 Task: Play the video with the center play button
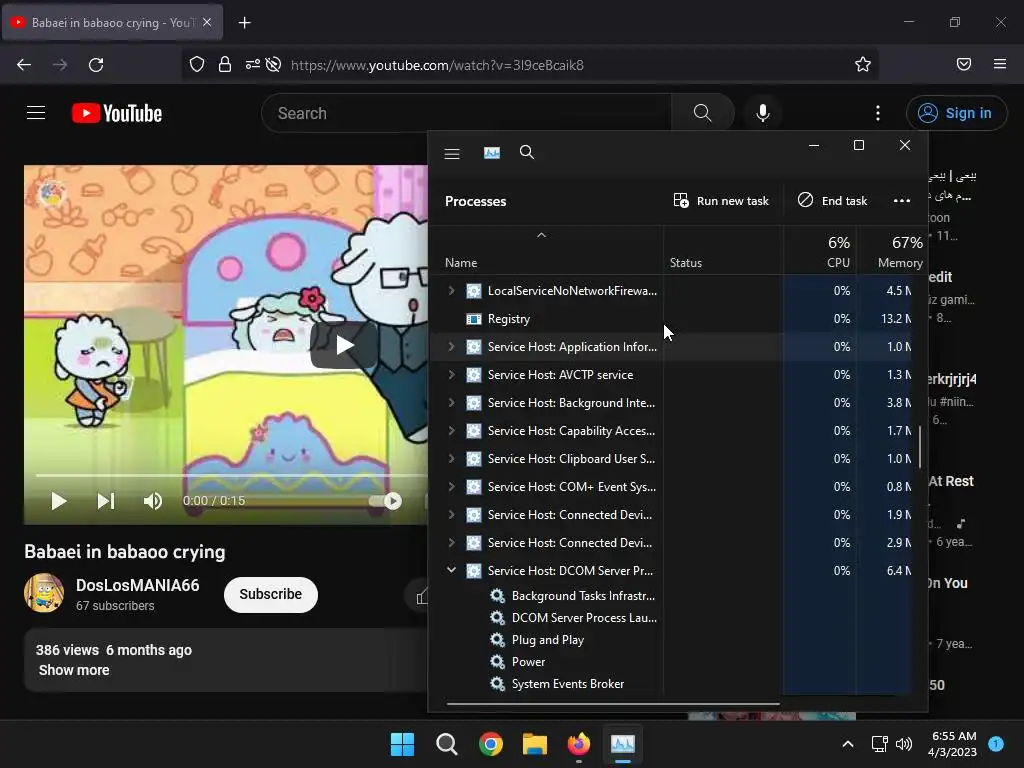click(x=344, y=345)
